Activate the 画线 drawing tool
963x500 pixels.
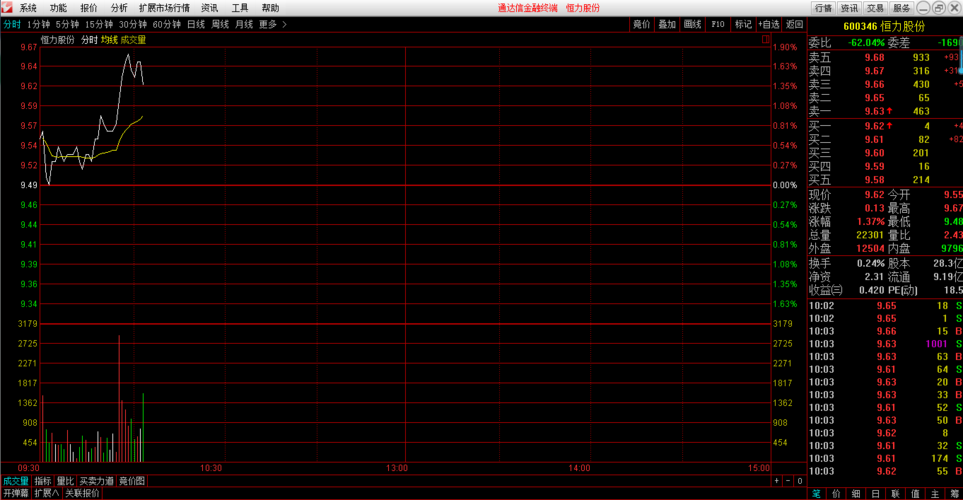(x=693, y=25)
